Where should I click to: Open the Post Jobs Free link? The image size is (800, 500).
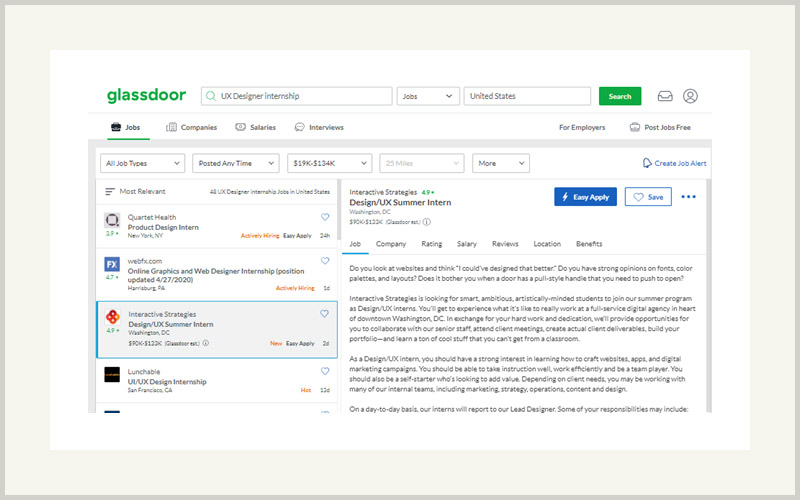(660, 127)
